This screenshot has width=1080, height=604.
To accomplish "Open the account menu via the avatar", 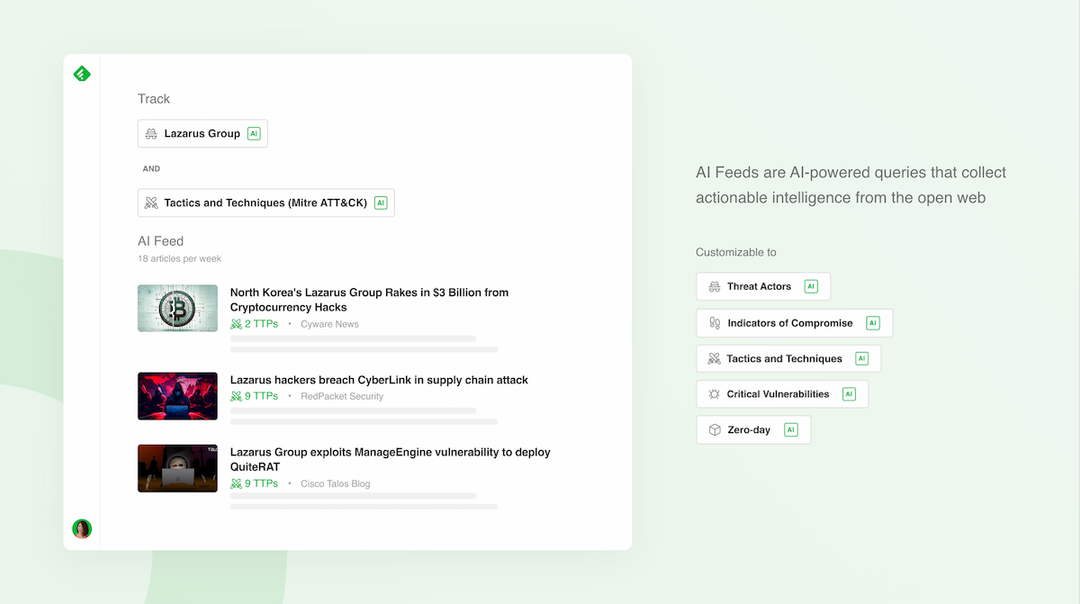I will click(81, 528).
